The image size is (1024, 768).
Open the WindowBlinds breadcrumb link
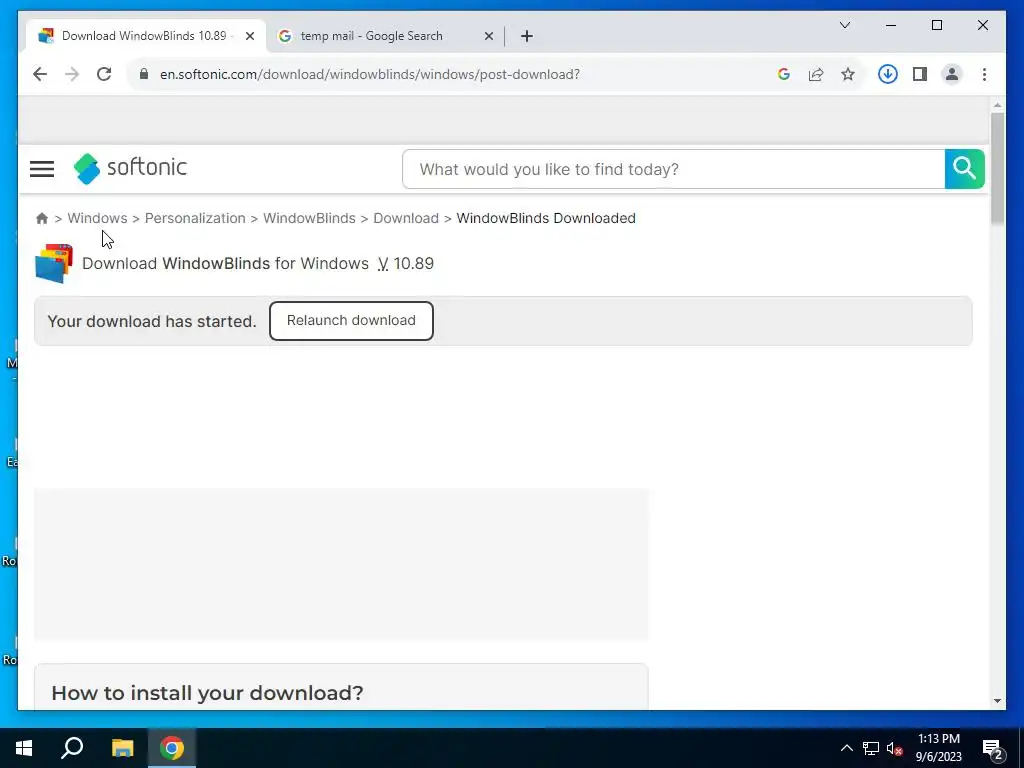(x=310, y=218)
